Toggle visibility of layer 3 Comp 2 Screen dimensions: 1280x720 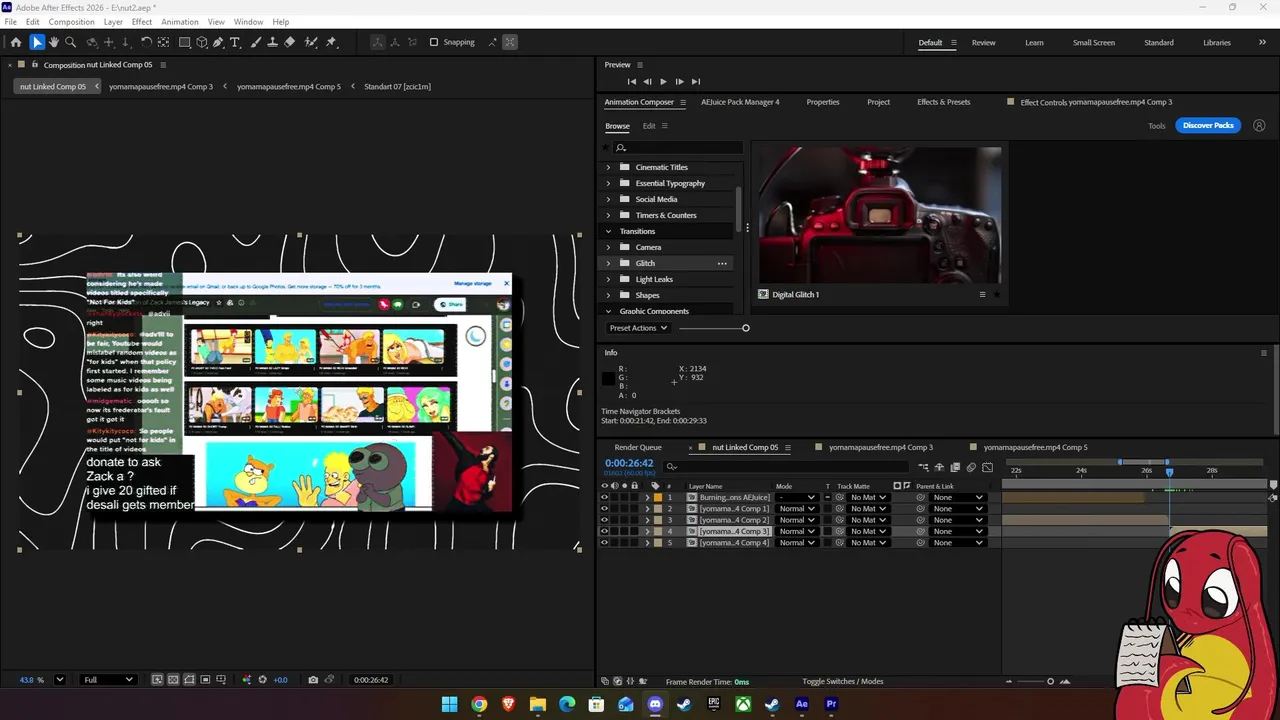pos(604,520)
